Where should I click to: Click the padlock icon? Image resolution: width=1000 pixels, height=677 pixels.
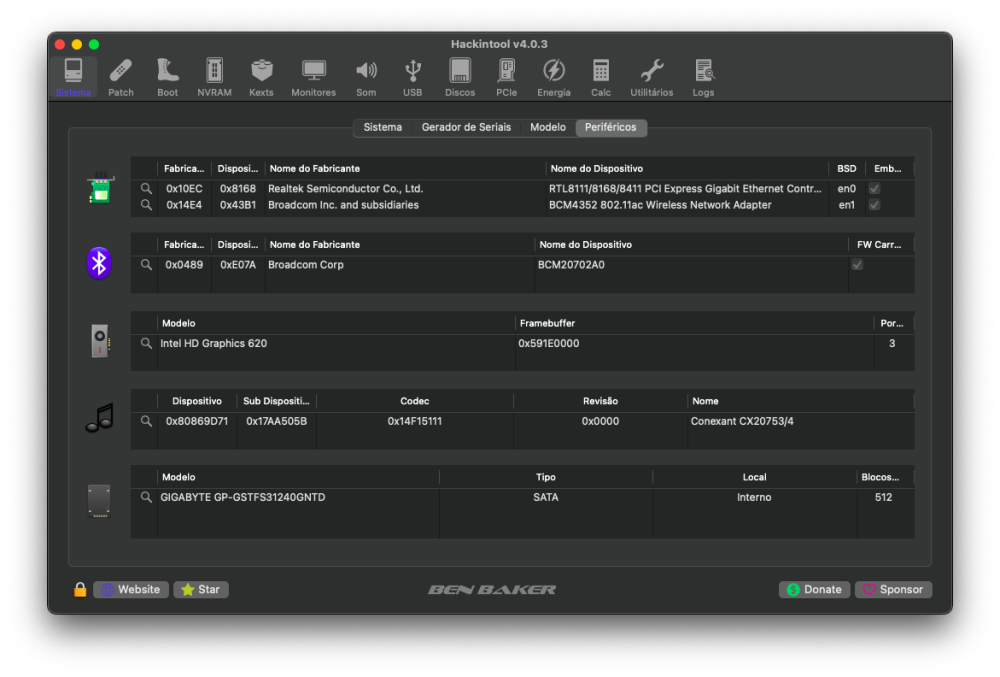[x=80, y=589]
